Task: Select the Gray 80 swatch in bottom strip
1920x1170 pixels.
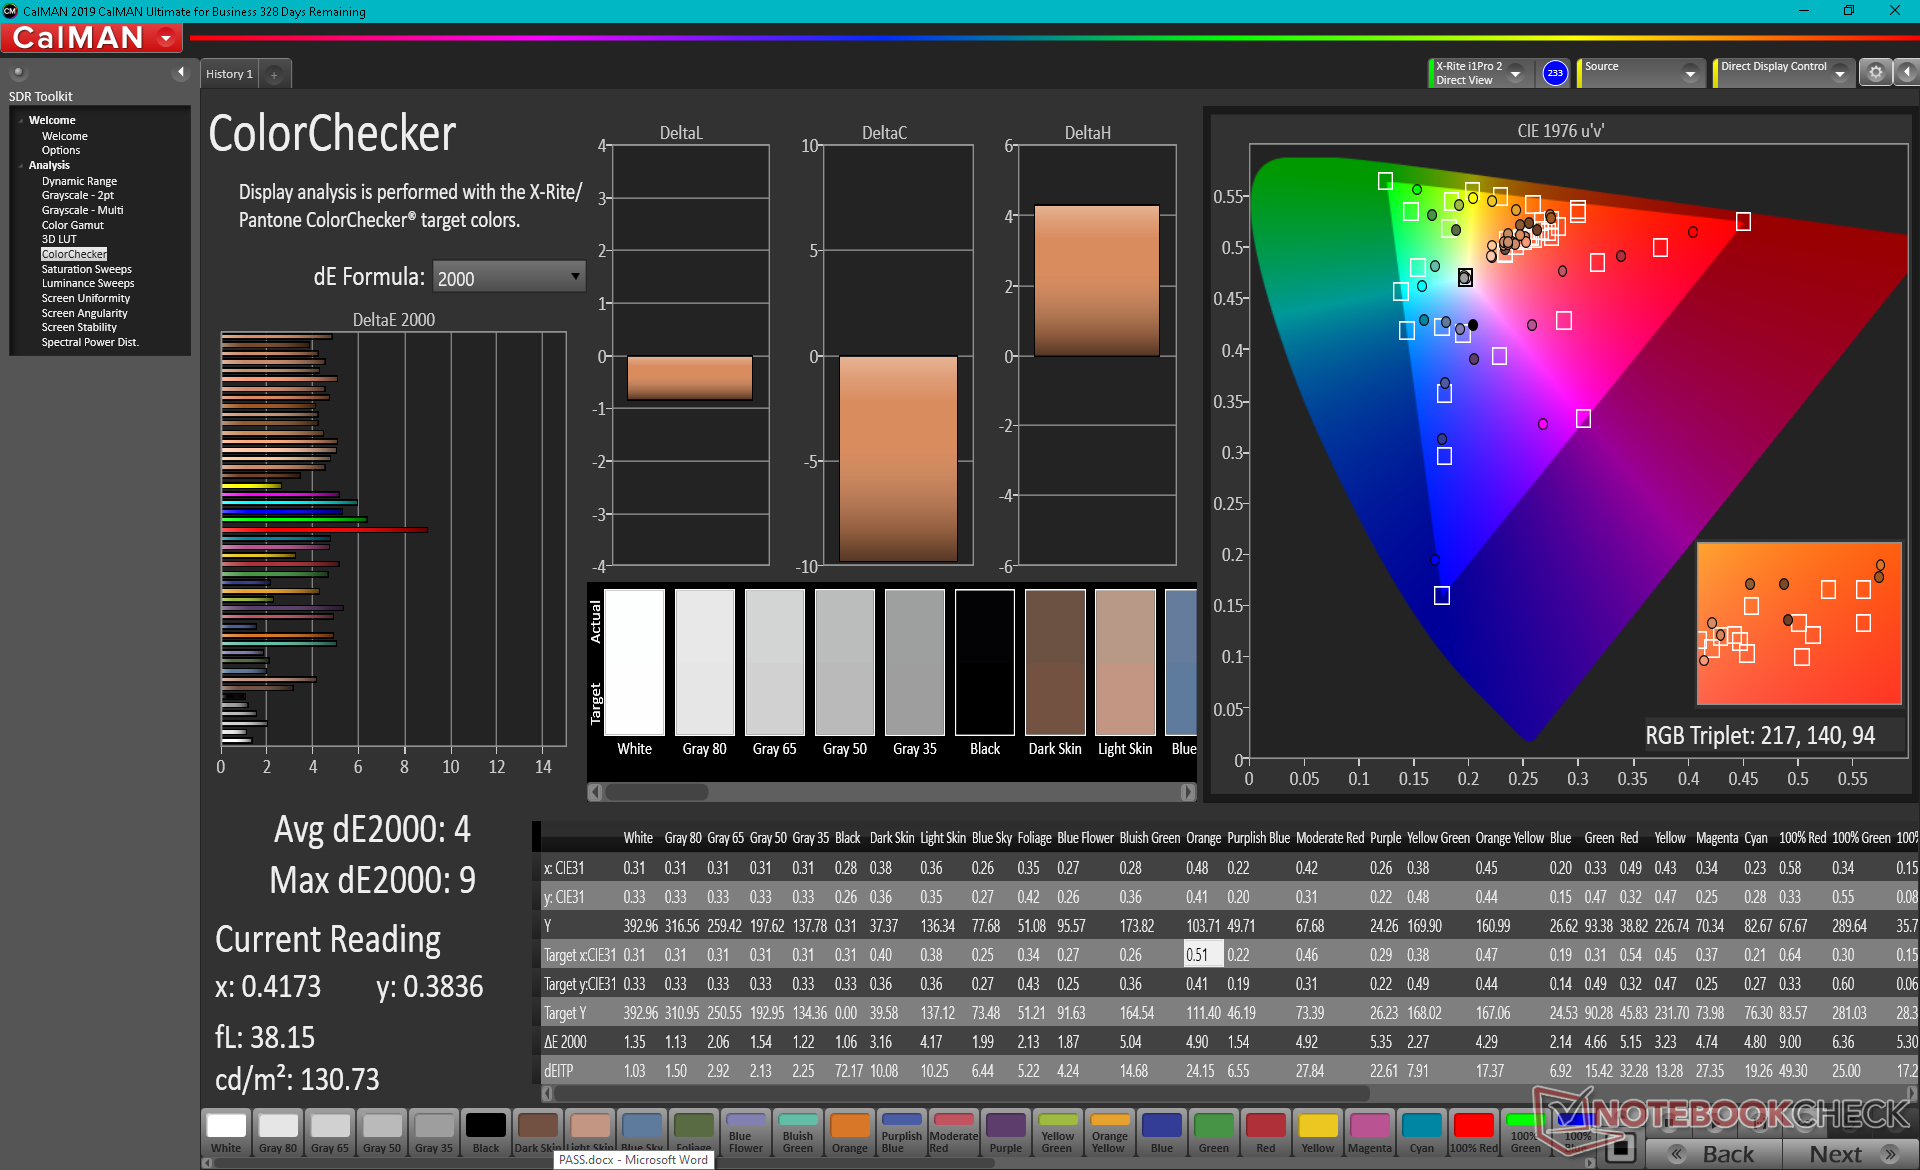Action: click(278, 1132)
